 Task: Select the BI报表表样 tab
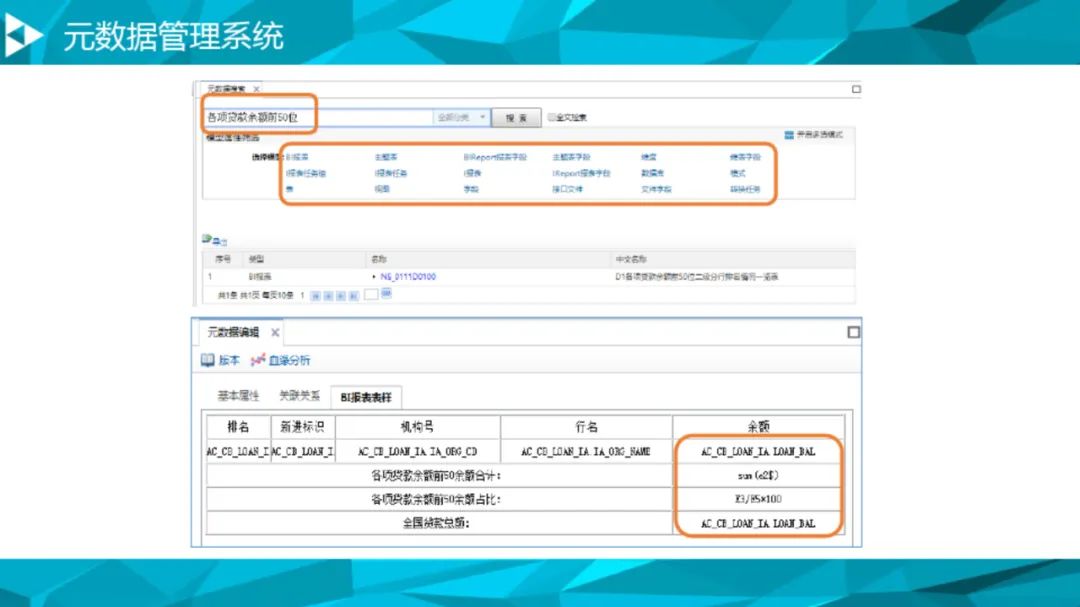[367, 397]
